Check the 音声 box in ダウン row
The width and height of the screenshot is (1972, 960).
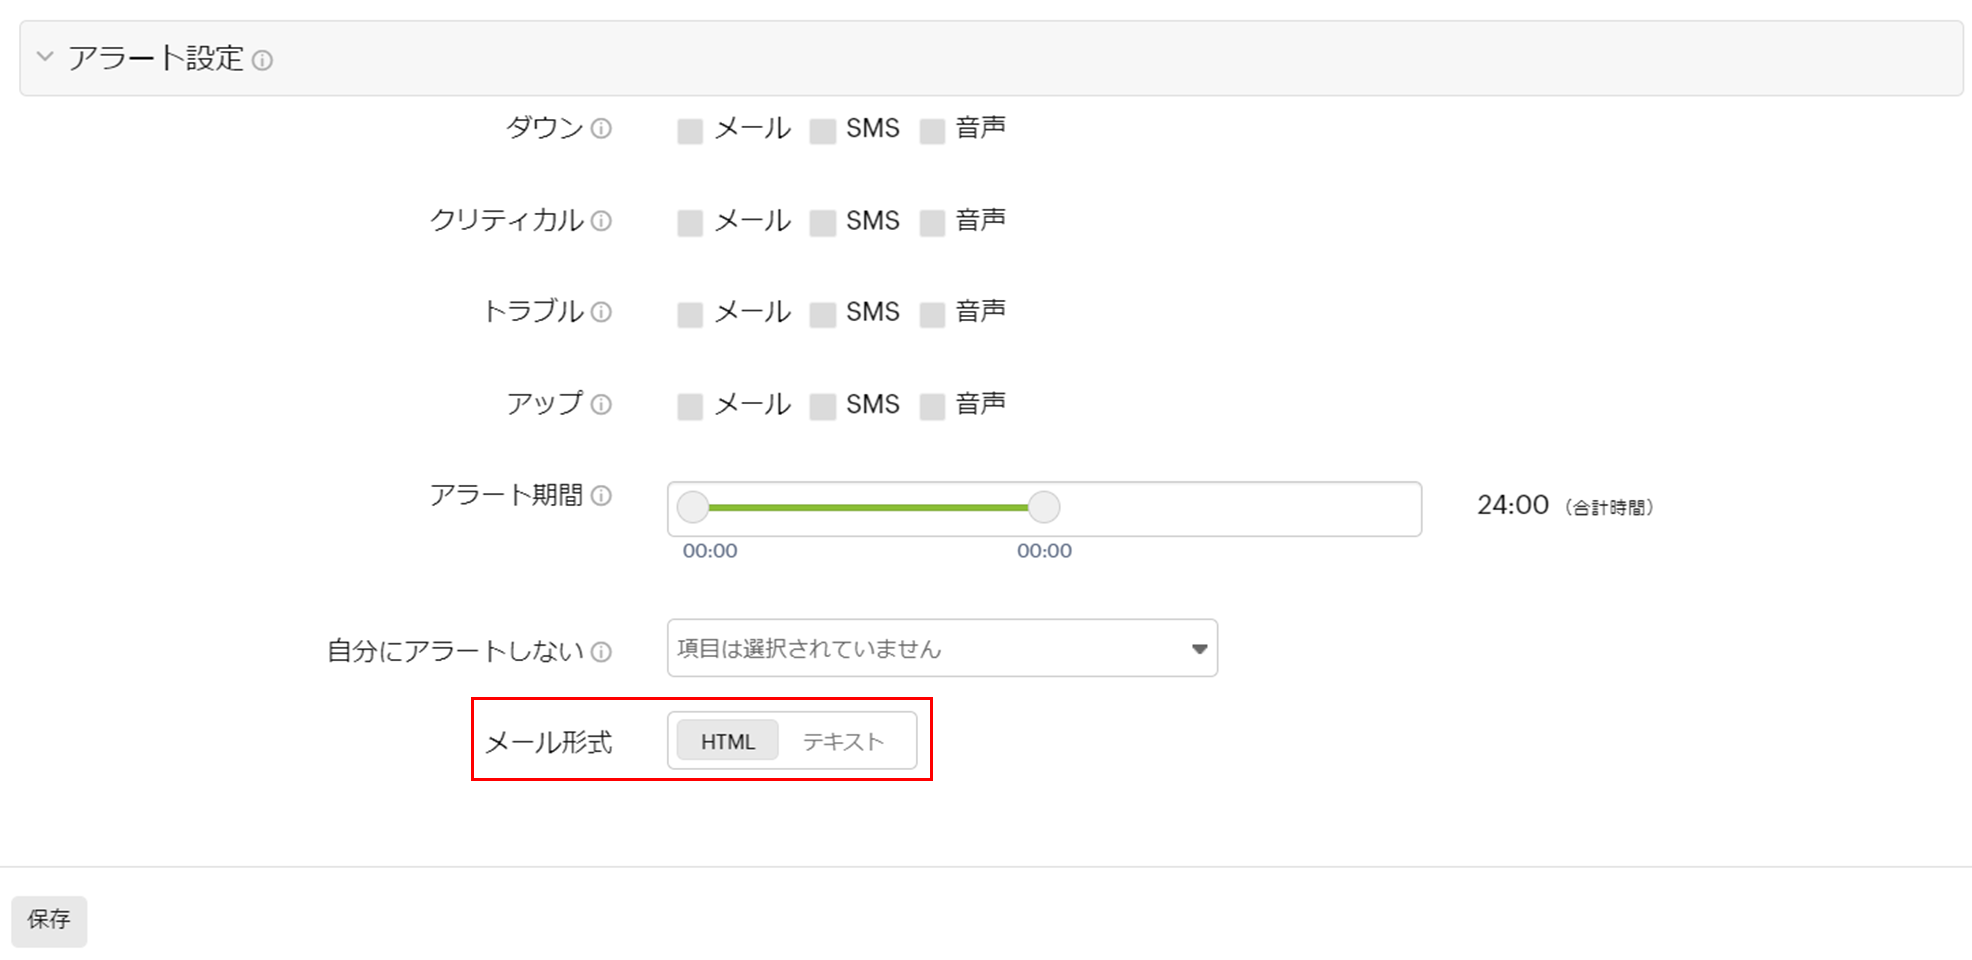click(x=932, y=131)
